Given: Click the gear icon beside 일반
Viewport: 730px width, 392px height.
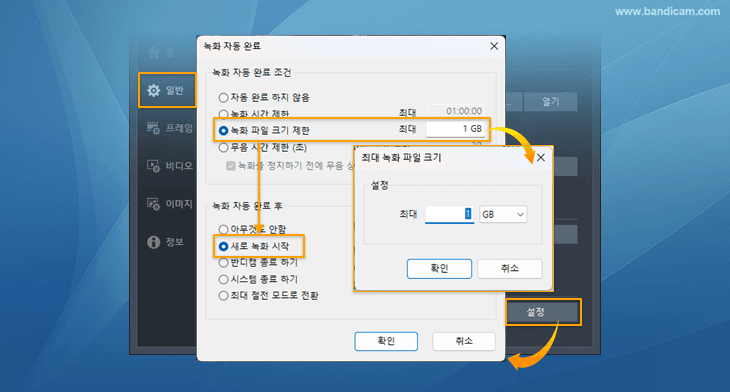Looking at the screenshot, I should (153, 90).
